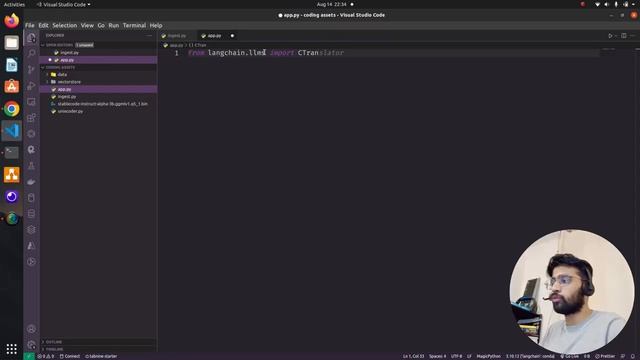The width and height of the screenshot is (640, 360).
Task: Select MagicPython language mode
Action: click(x=488, y=356)
